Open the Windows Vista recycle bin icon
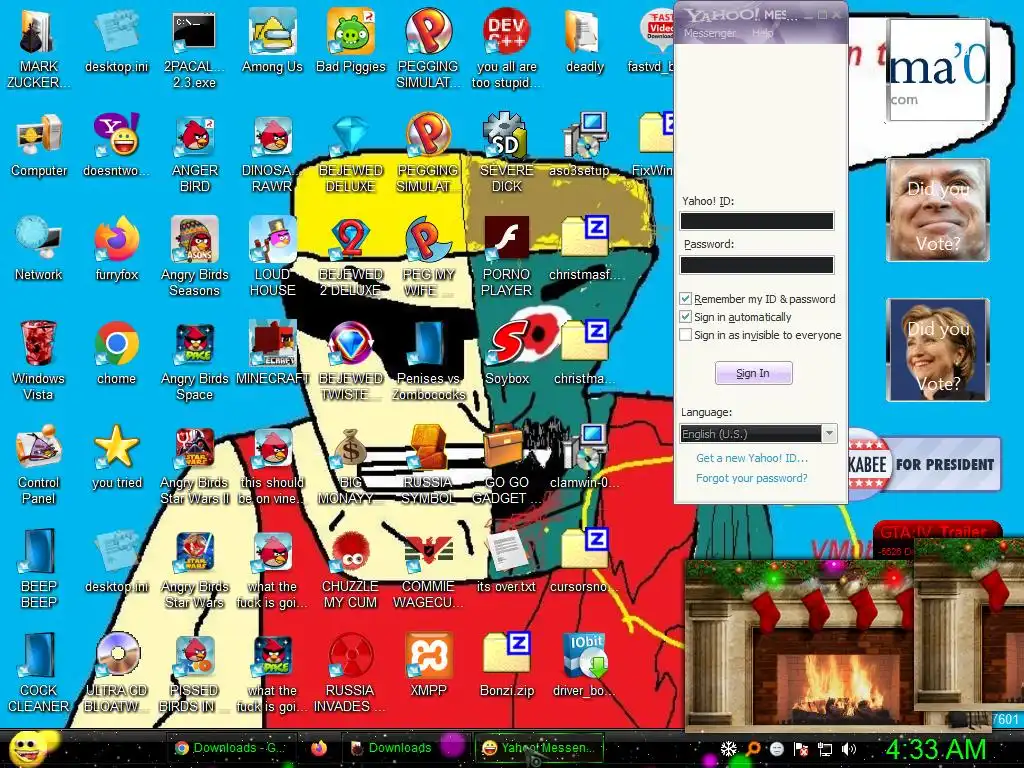The image size is (1024, 768). 39,359
